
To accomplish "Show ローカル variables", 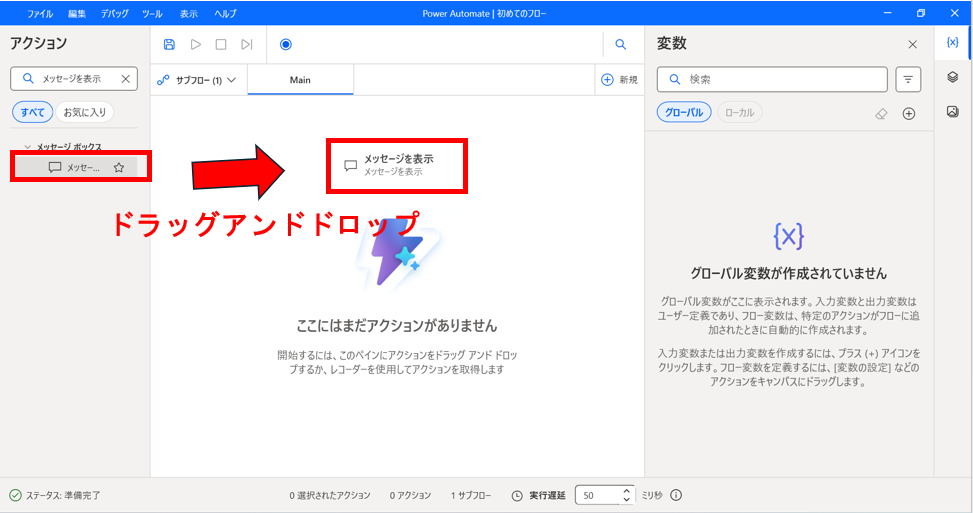I will pos(739,112).
